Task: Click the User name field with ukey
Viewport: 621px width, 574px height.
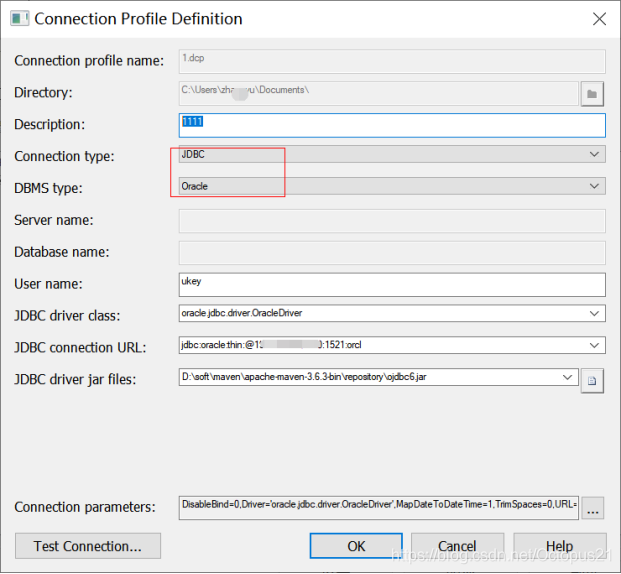Action: [x=392, y=284]
